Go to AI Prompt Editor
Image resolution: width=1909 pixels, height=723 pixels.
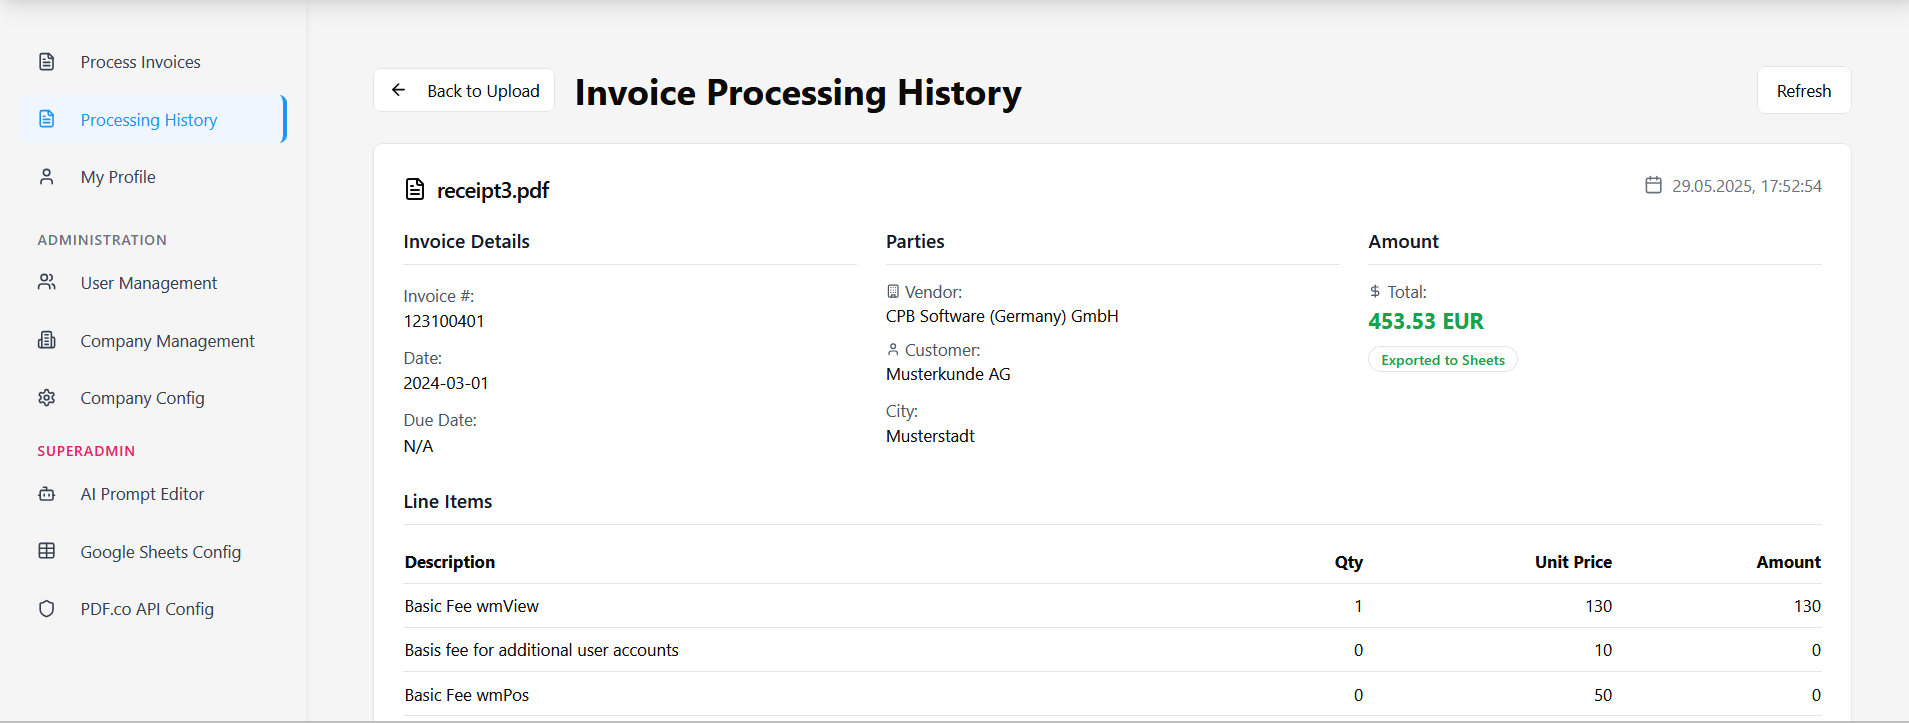click(142, 494)
